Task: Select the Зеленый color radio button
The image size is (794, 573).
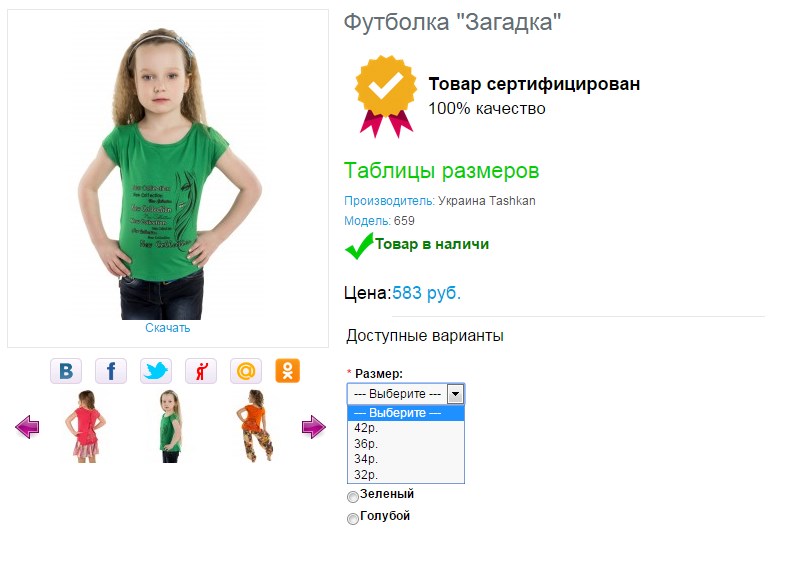Action: (x=352, y=497)
